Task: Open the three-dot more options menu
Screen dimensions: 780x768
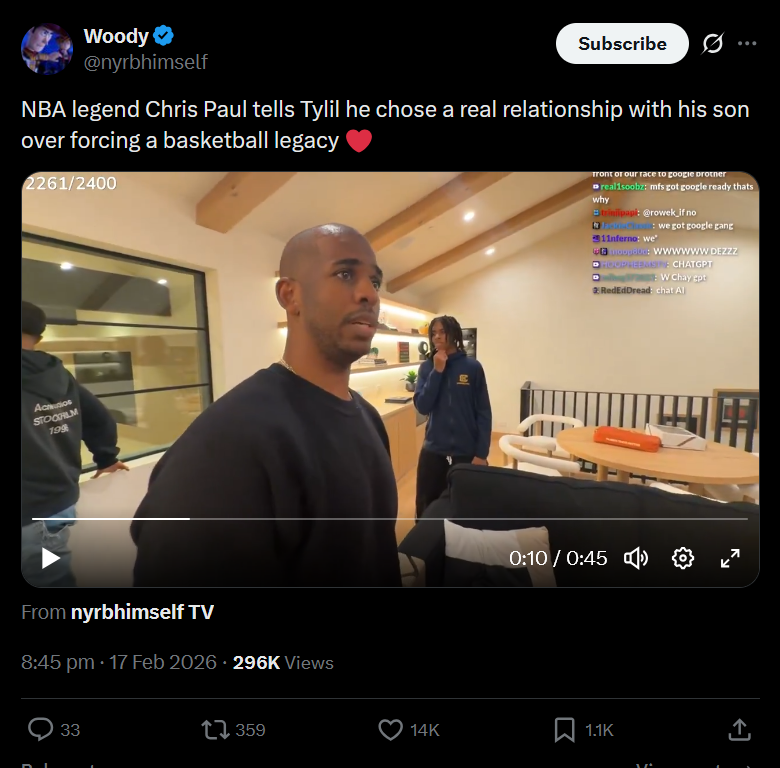Action: click(747, 44)
